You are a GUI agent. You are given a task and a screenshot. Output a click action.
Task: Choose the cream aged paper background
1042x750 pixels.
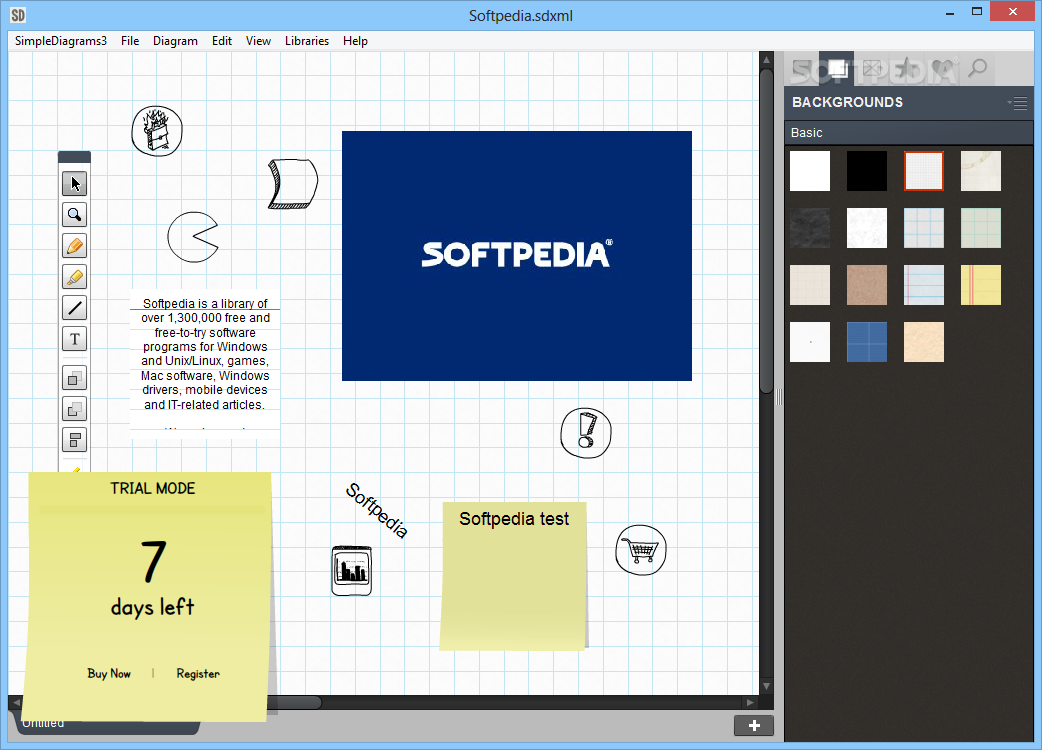click(981, 171)
